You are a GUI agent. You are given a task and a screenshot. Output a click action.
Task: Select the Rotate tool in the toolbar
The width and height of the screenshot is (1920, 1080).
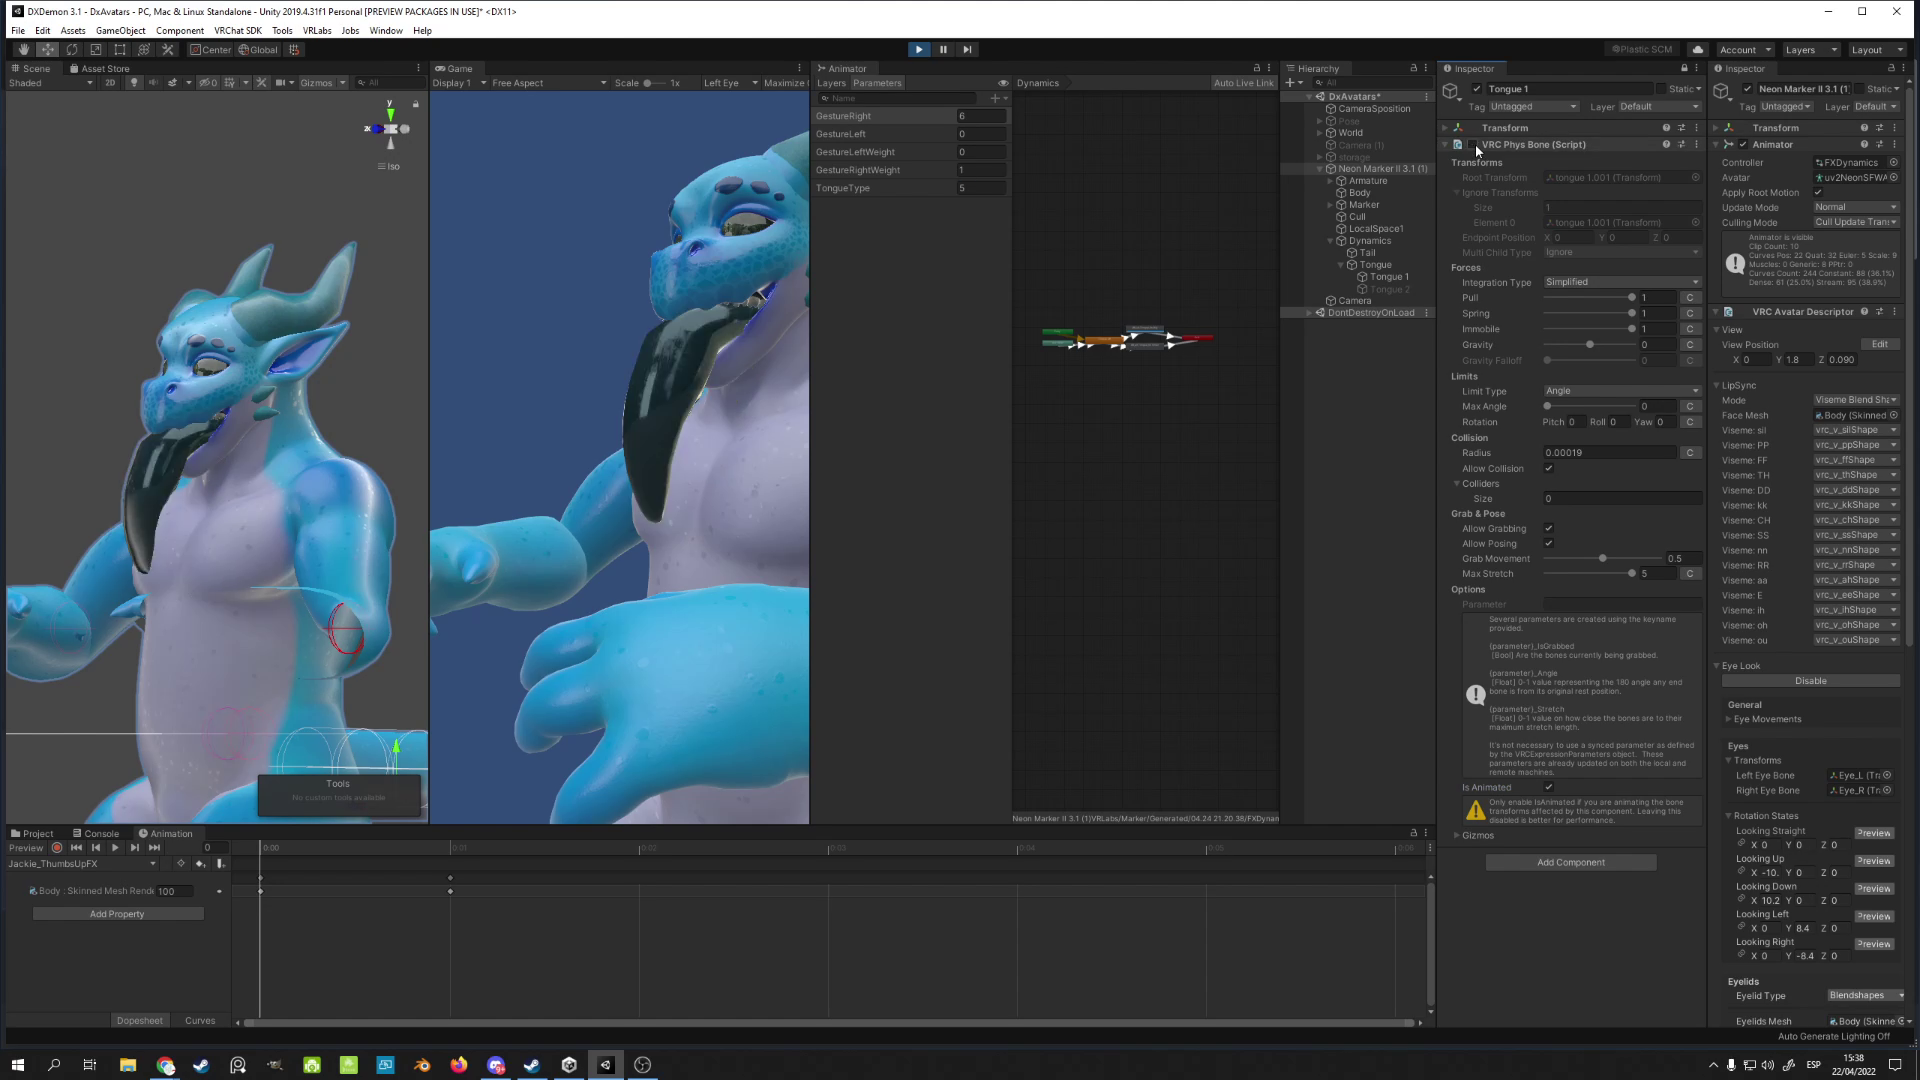tap(71, 49)
